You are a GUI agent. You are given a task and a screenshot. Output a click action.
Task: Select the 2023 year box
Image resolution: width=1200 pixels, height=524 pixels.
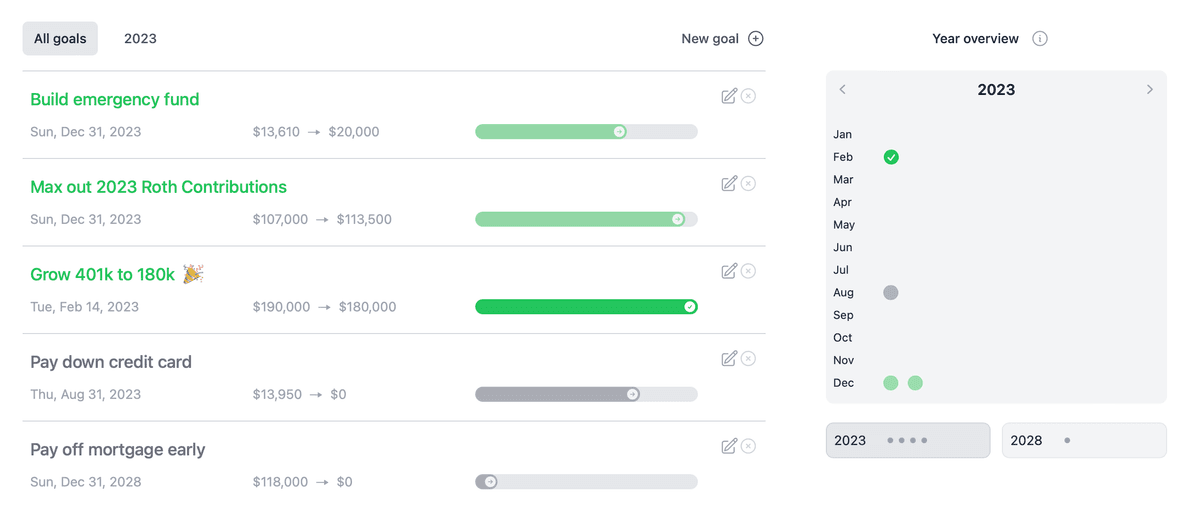(908, 441)
